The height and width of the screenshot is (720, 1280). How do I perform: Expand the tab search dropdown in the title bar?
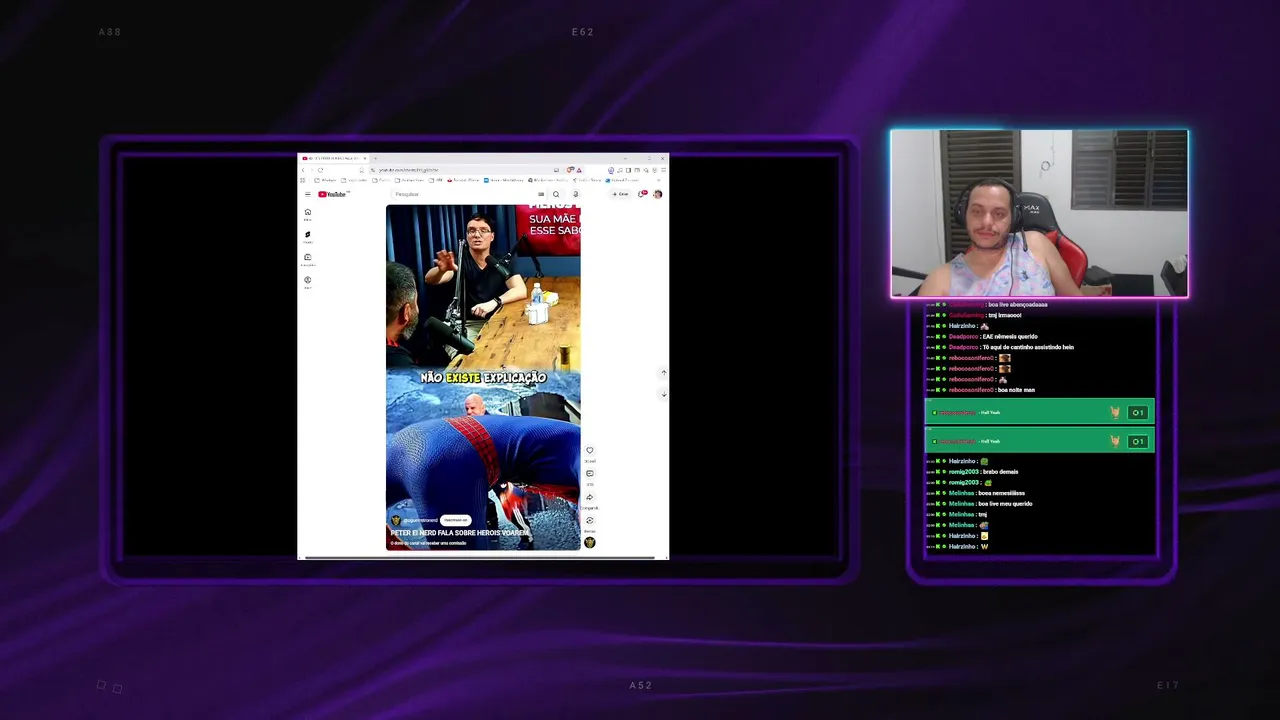pyautogui.click(x=623, y=158)
